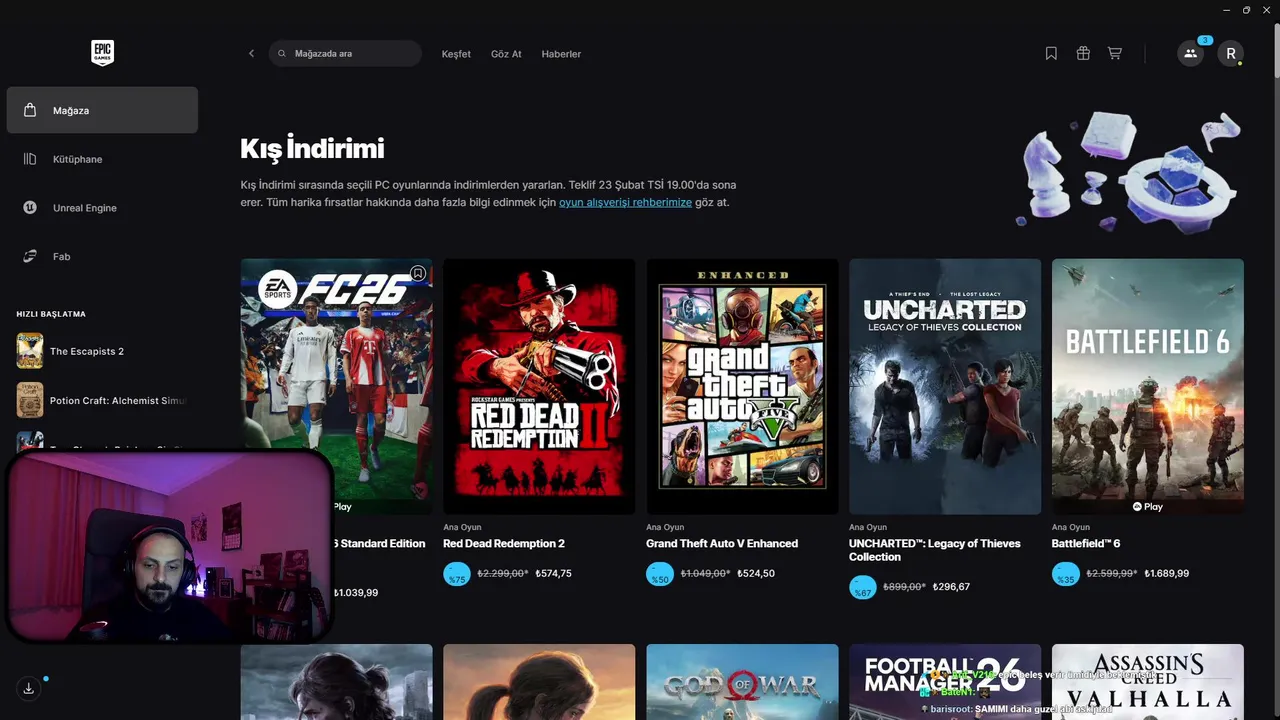Viewport: 1280px width, 720px height.
Task: Open the Grand Theft Auto V cover art
Action: (x=742, y=386)
